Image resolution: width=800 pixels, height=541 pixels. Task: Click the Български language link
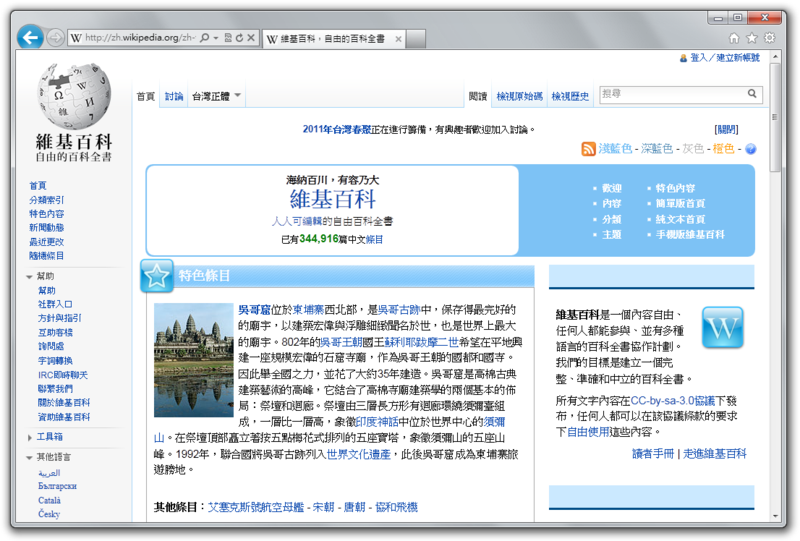click(57, 486)
